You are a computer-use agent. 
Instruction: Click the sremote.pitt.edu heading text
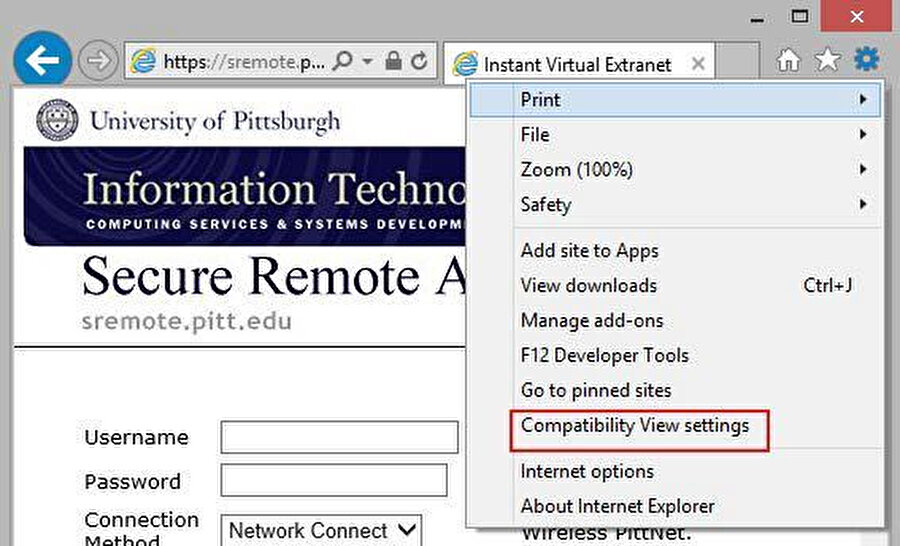pos(187,322)
